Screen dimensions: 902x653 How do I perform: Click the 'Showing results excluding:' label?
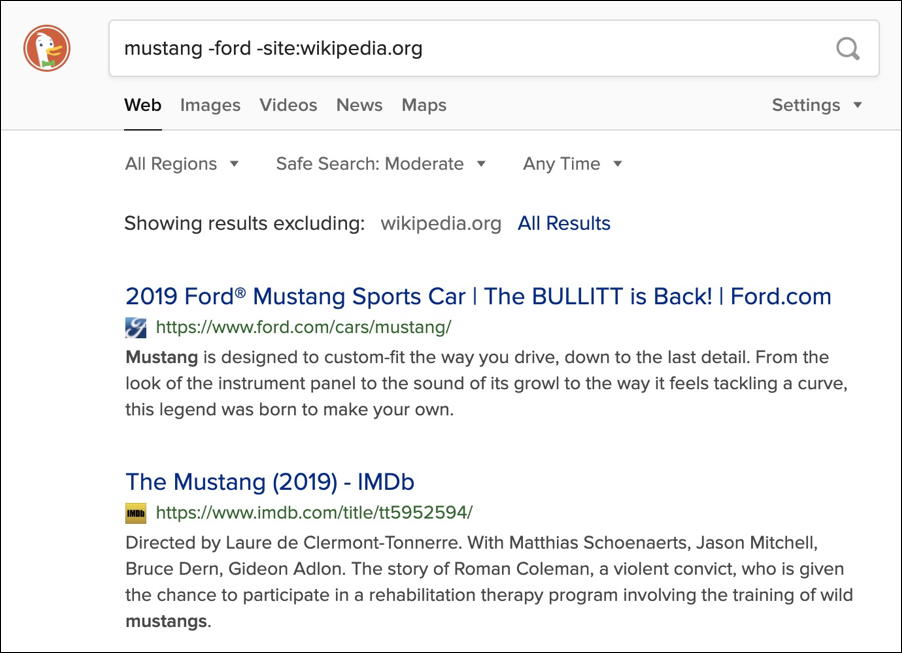(244, 223)
